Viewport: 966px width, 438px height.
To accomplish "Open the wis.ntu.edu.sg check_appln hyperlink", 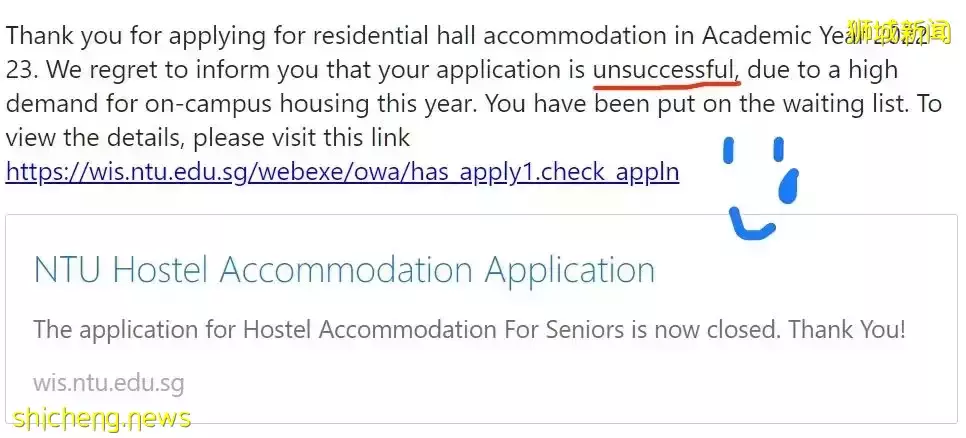I will [342, 172].
